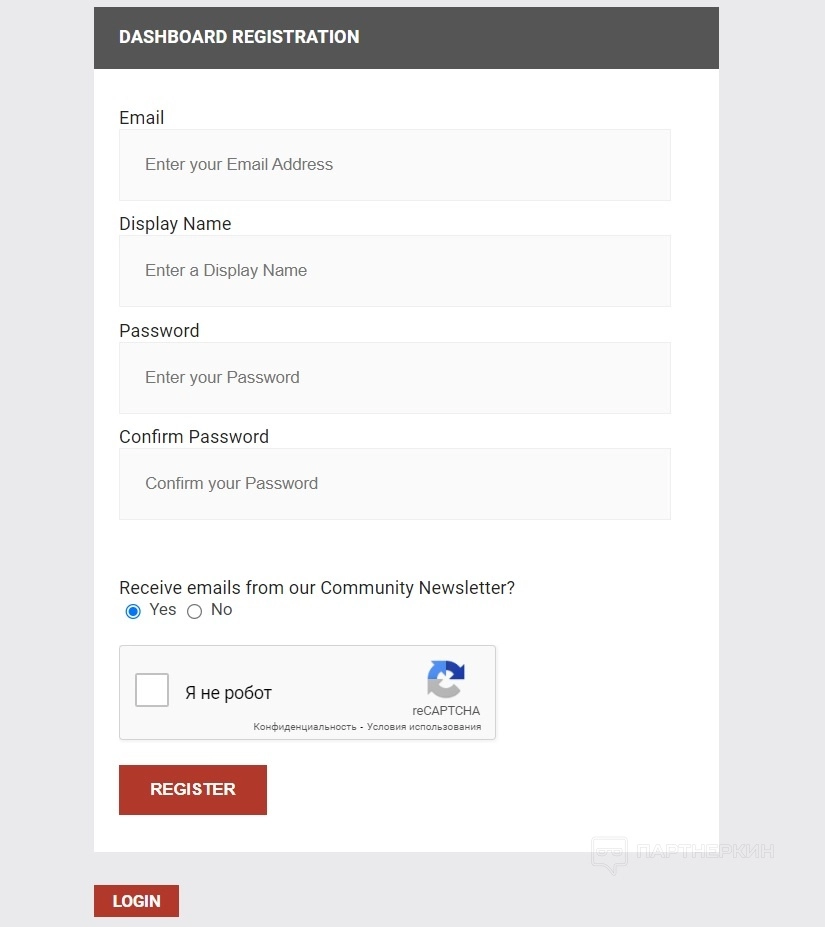Click the Login button
The image size is (825, 927).
click(x=136, y=901)
